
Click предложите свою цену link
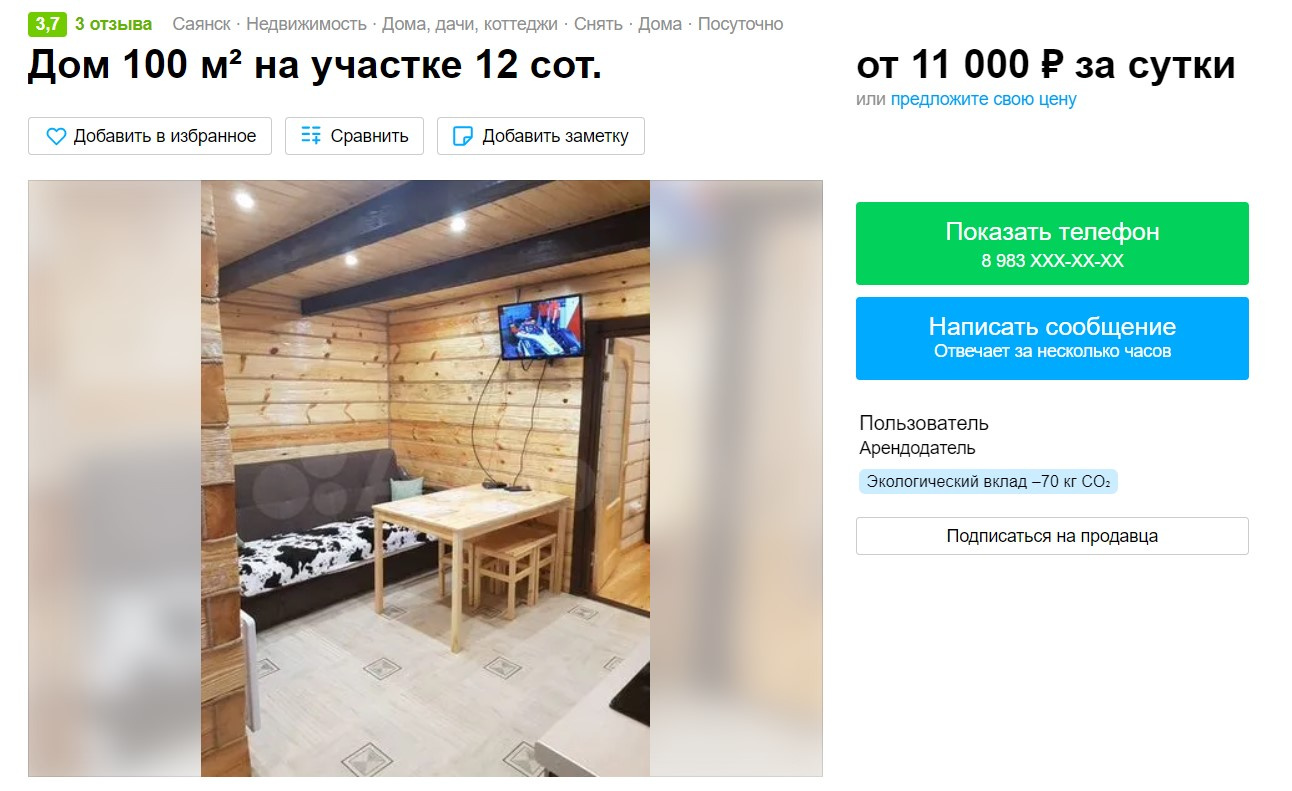(x=984, y=99)
